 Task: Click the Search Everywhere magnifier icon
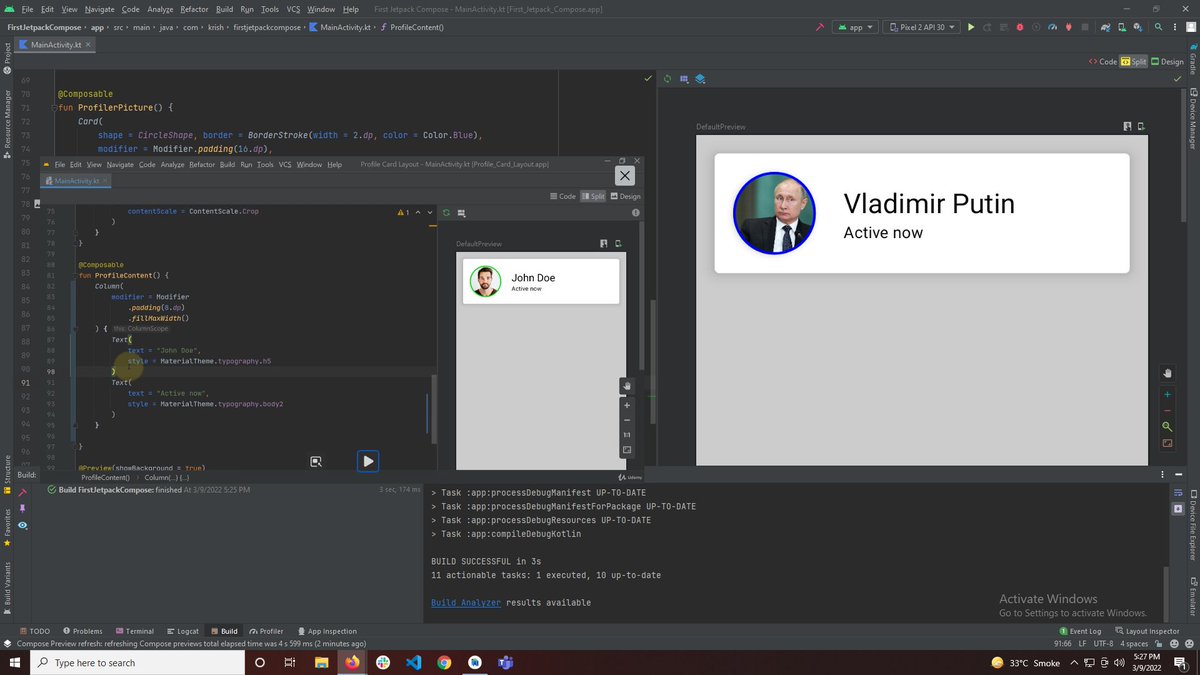1158,27
